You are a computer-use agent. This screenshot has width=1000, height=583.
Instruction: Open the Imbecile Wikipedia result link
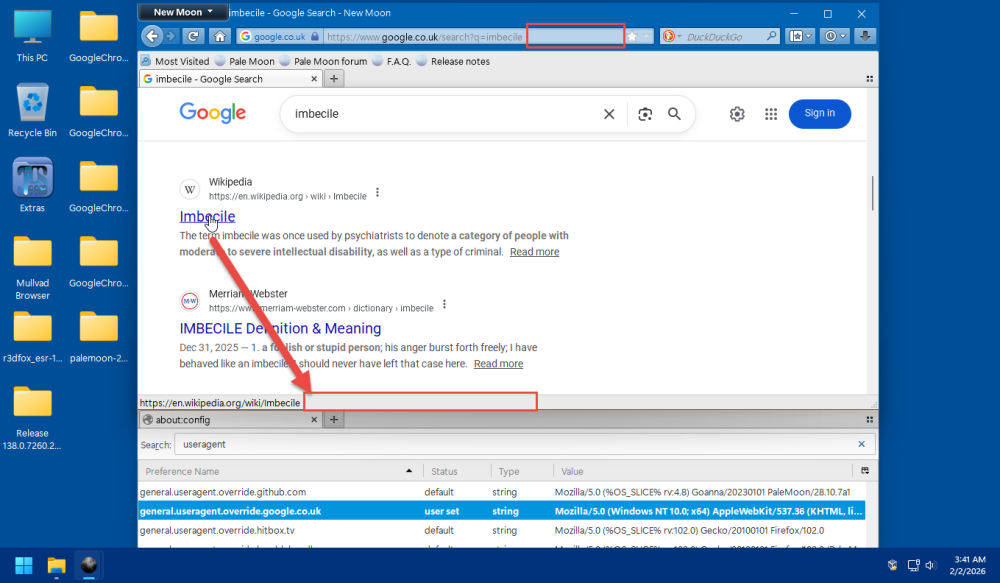pyautogui.click(x=207, y=216)
